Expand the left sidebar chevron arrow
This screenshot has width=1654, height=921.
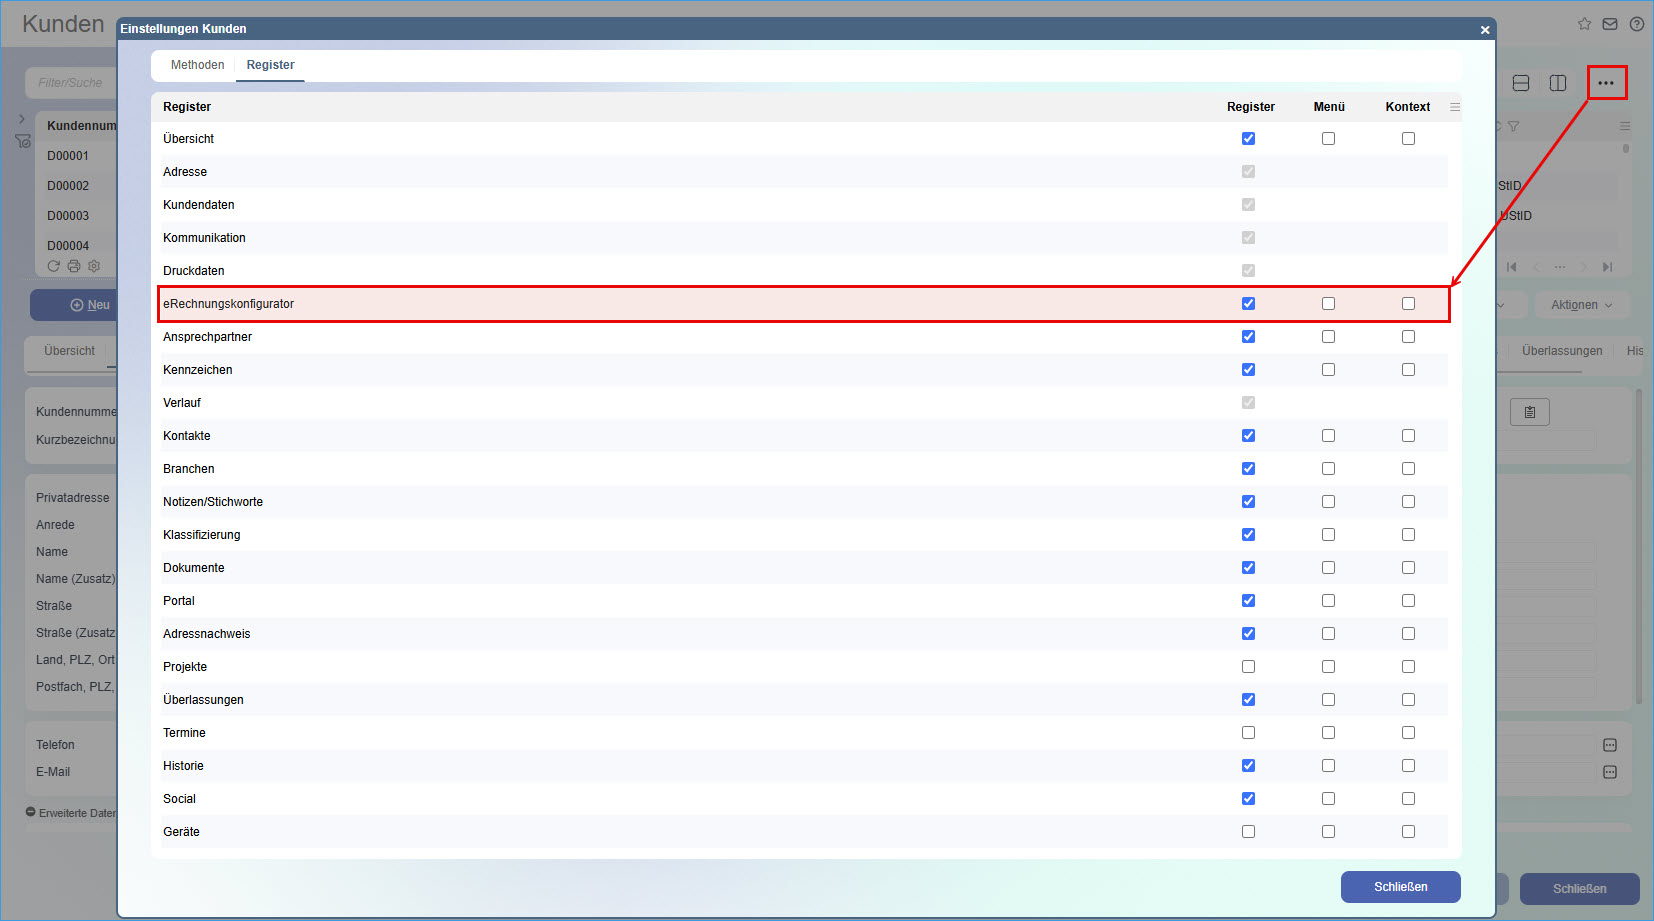(22, 119)
